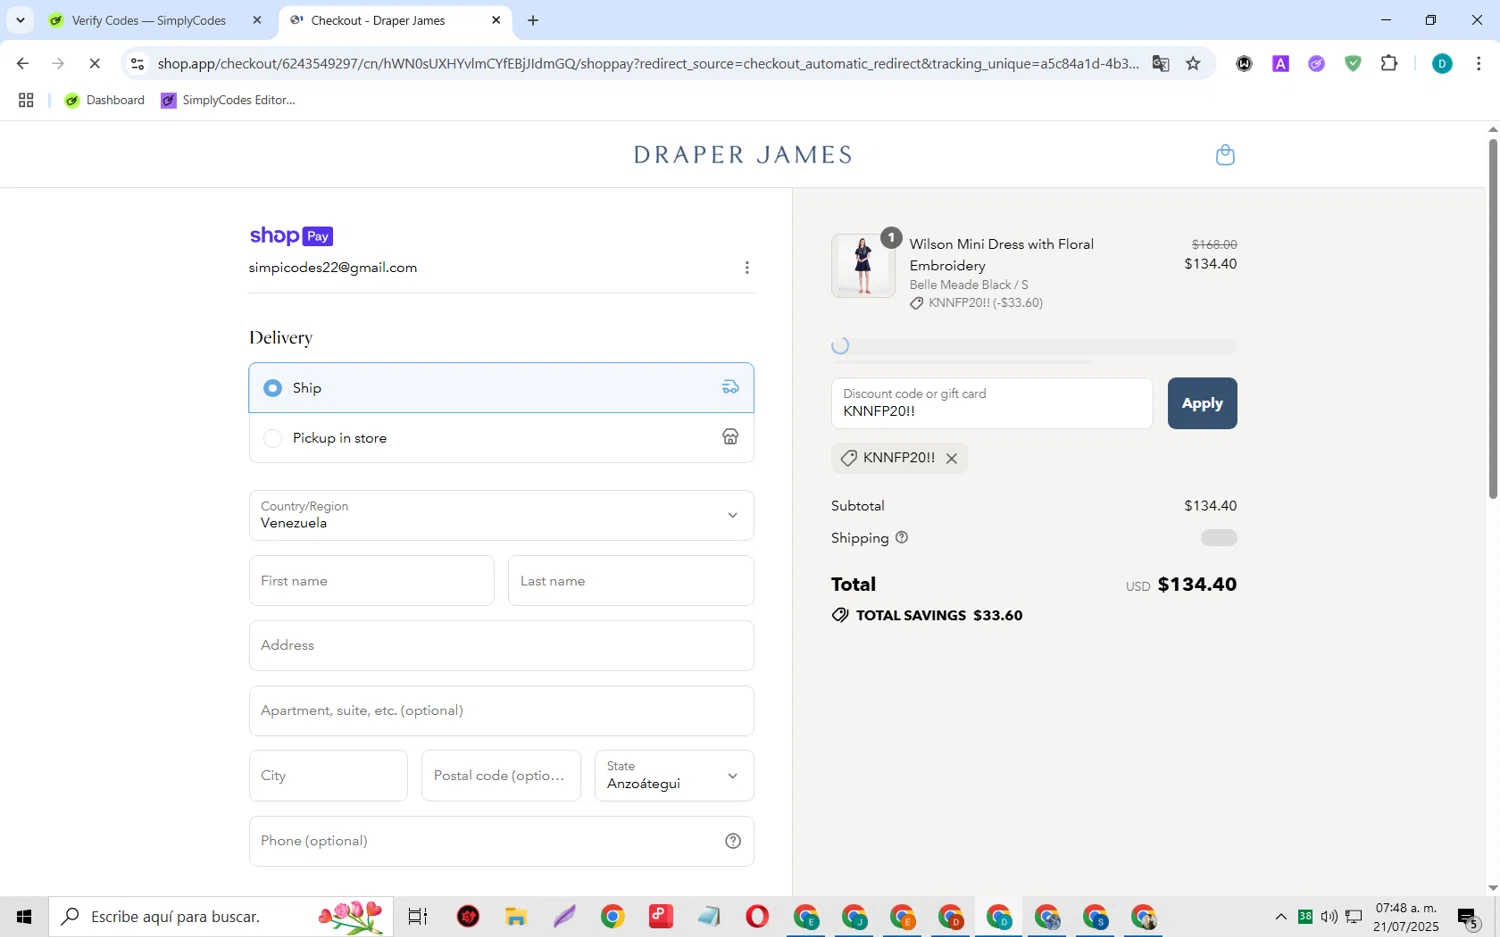Show the Shipping info question mark tooltip

click(x=902, y=538)
